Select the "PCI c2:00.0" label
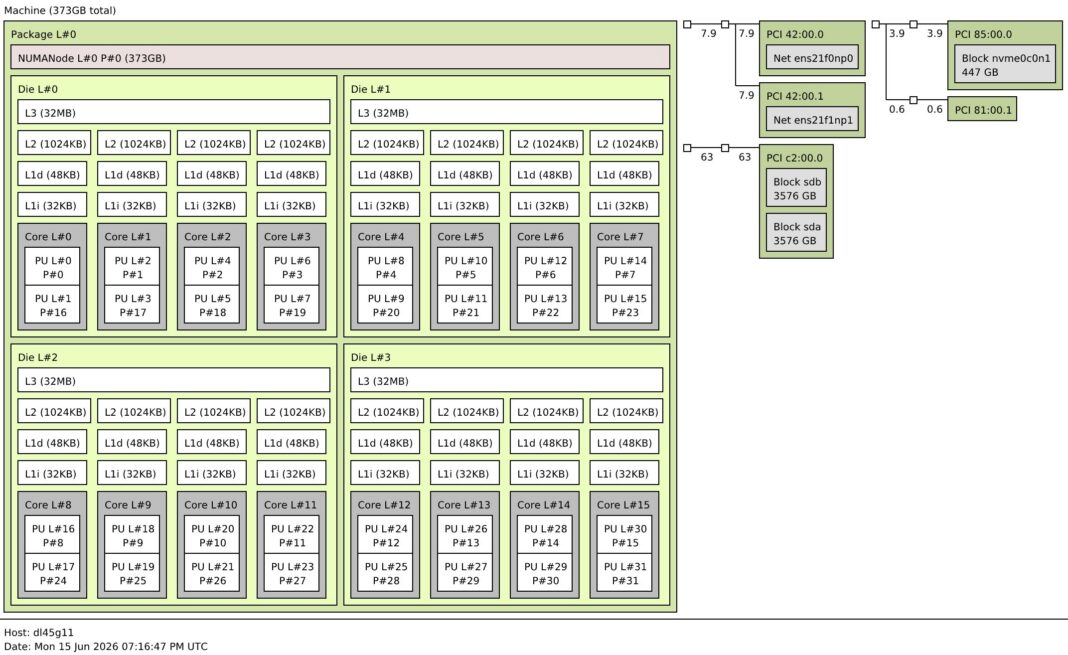Viewport: 1068px width, 655px height. tap(795, 158)
